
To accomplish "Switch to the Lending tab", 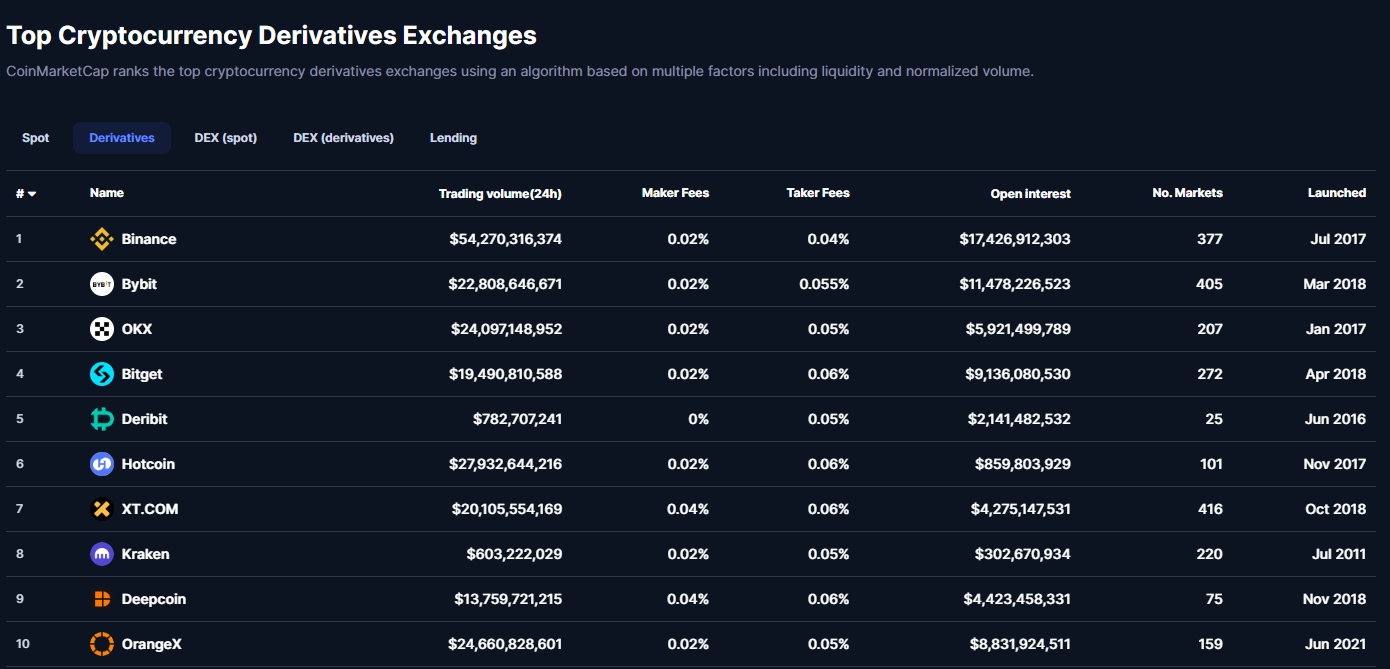I will click(x=453, y=137).
